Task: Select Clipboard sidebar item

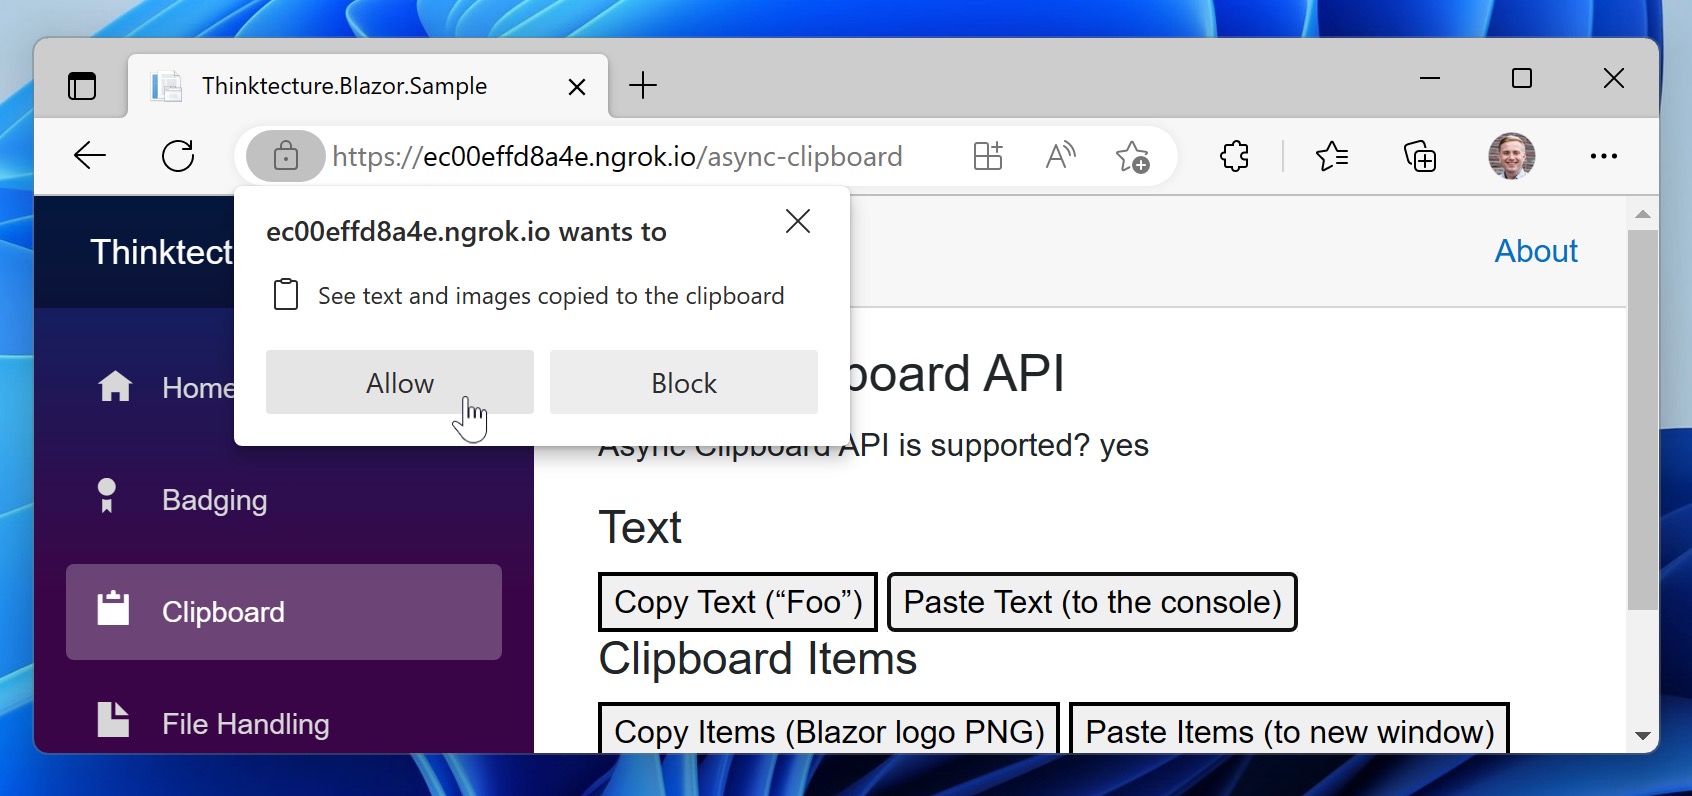Action: [x=284, y=612]
